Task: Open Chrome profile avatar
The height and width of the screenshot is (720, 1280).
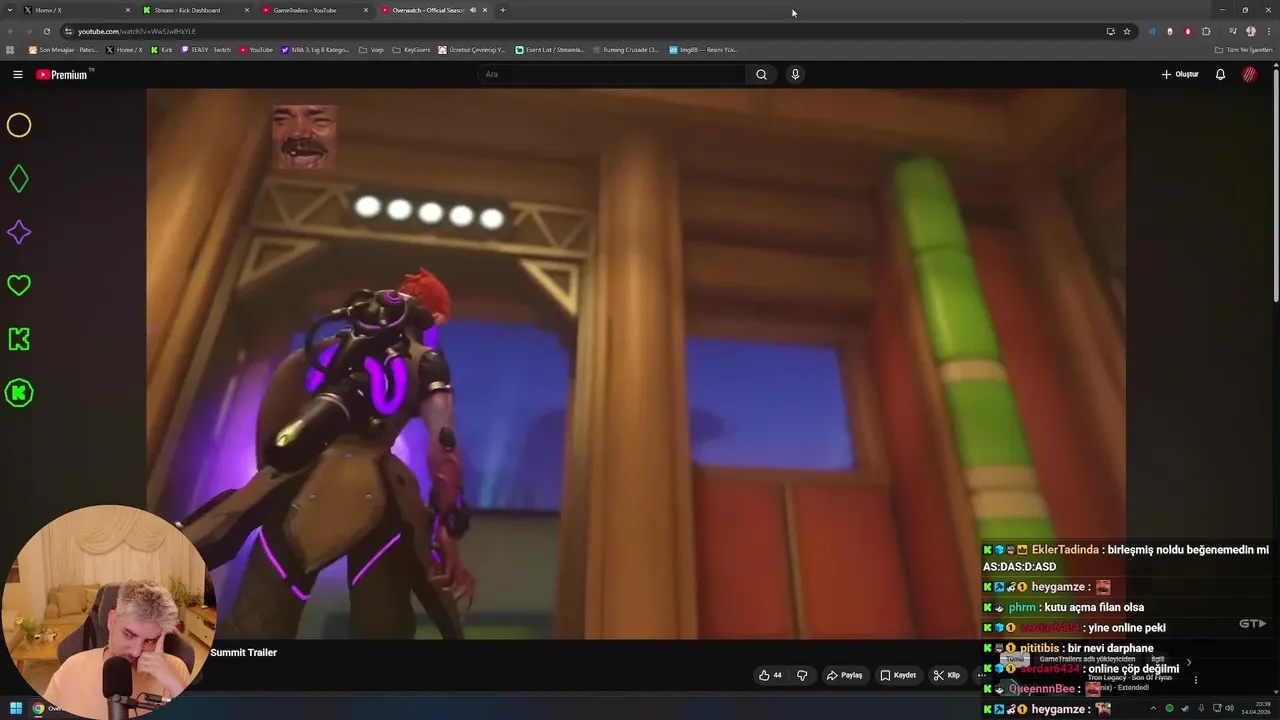Action: pyautogui.click(x=1251, y=31)
